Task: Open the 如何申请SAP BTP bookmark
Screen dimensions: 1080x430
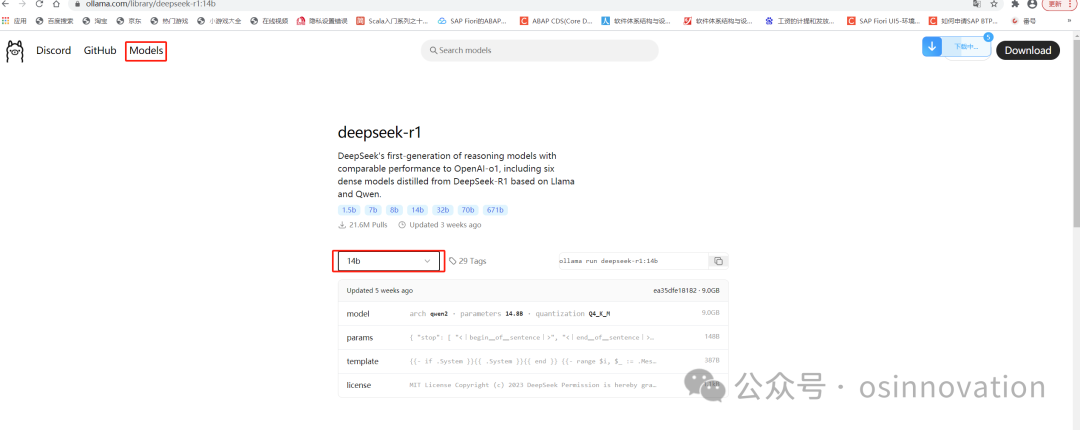Action: 965,21
